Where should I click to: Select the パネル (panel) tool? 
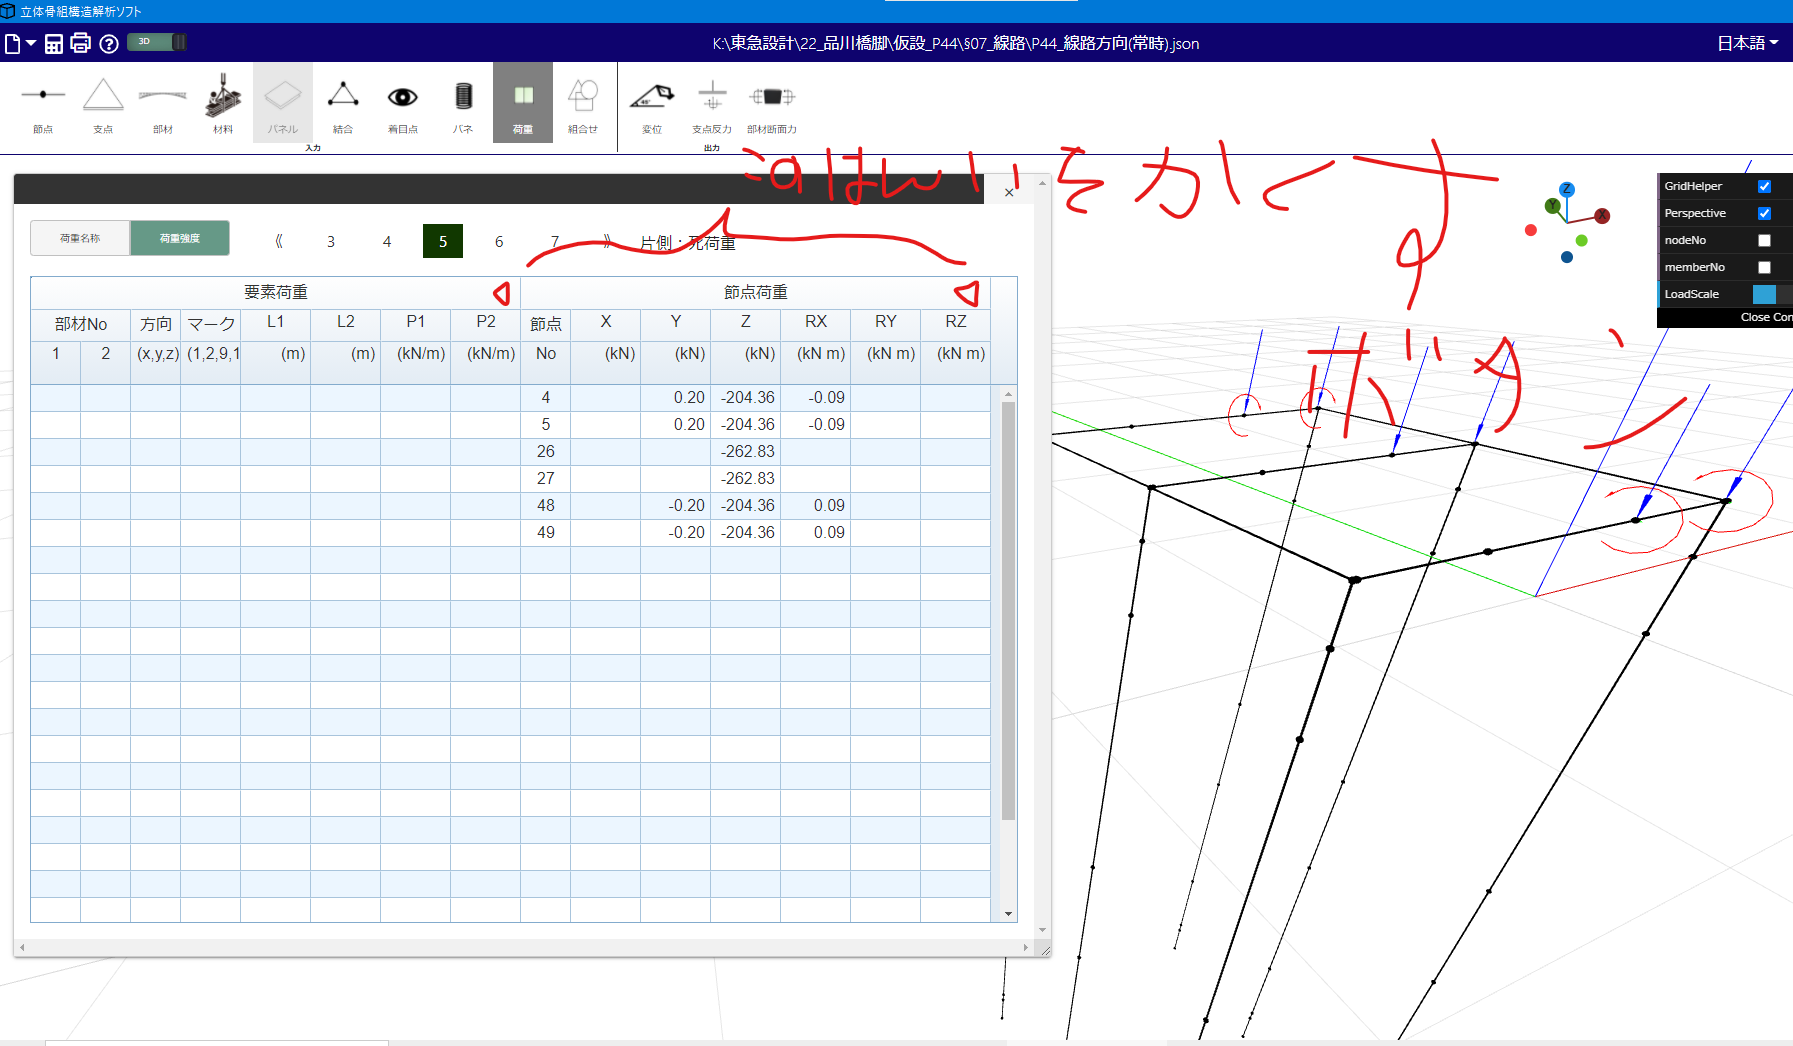coord(283,103)
